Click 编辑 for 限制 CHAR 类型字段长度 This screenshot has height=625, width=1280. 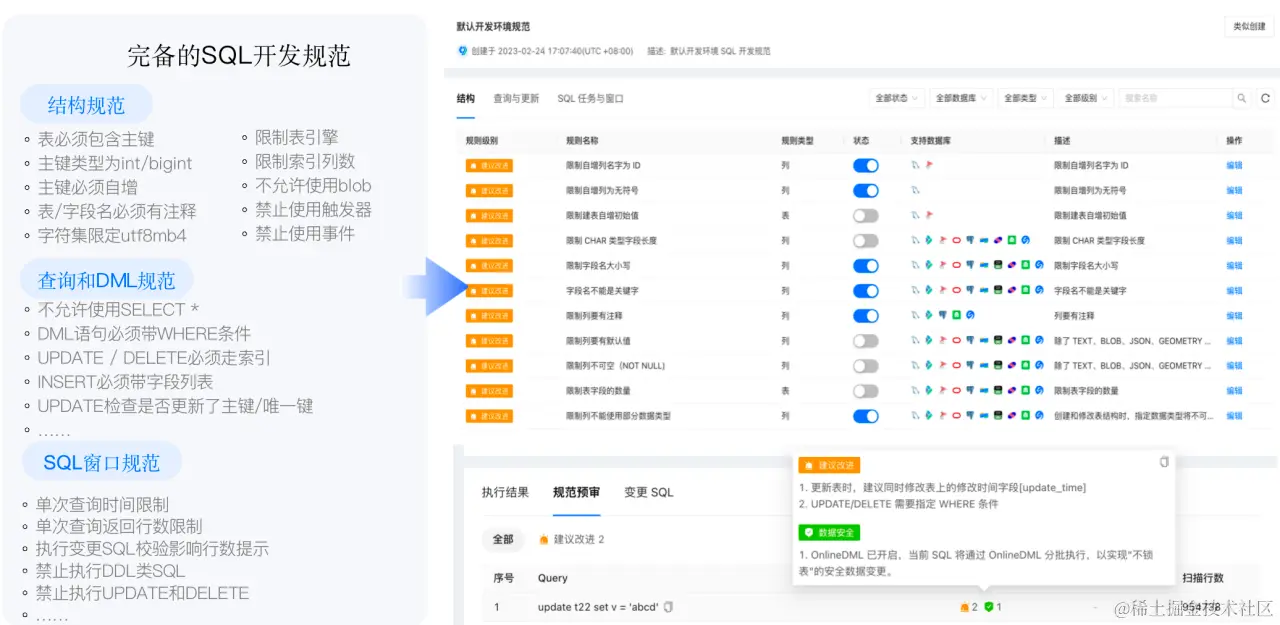tap(1234, 240)
